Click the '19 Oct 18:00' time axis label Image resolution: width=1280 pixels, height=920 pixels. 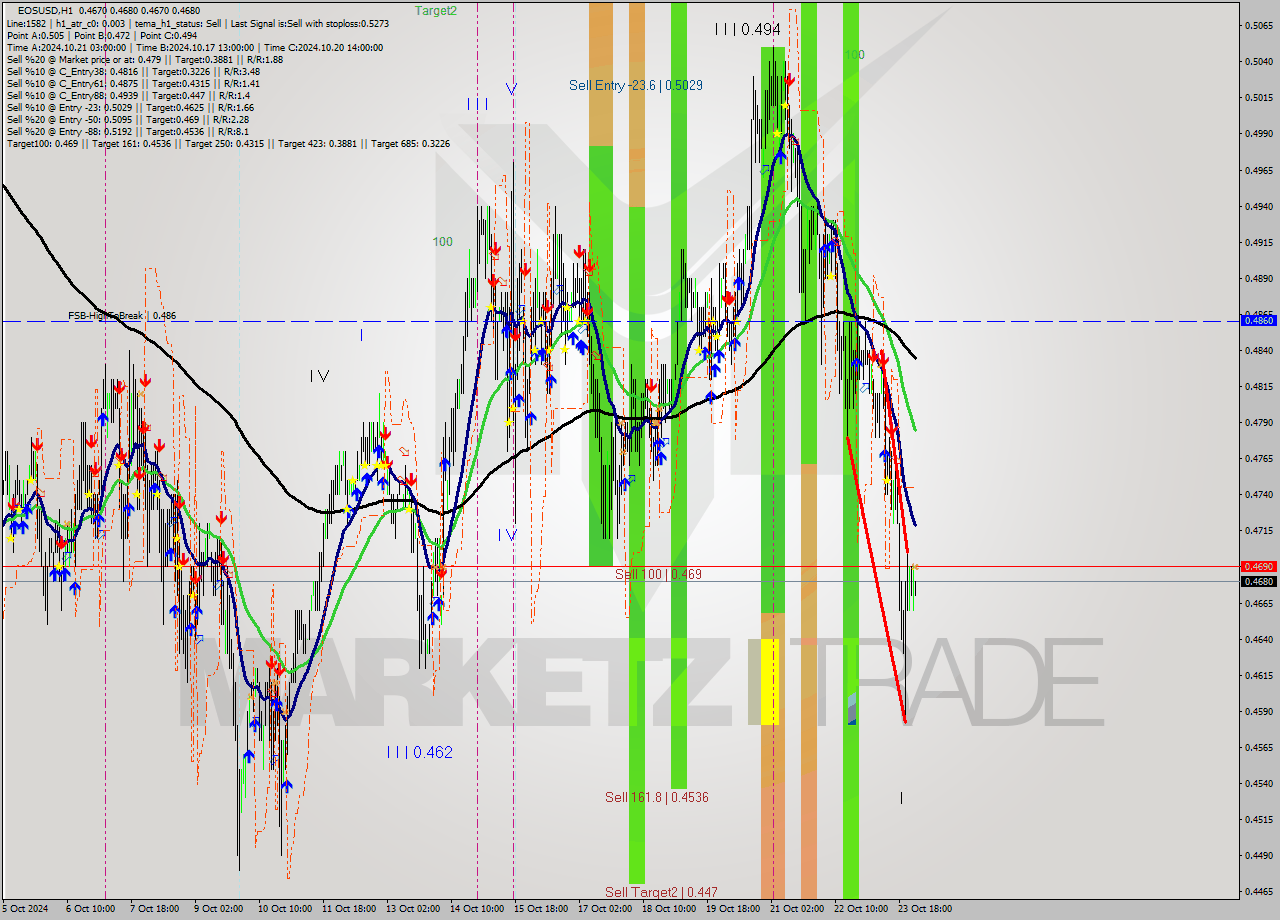click(732, 909)
